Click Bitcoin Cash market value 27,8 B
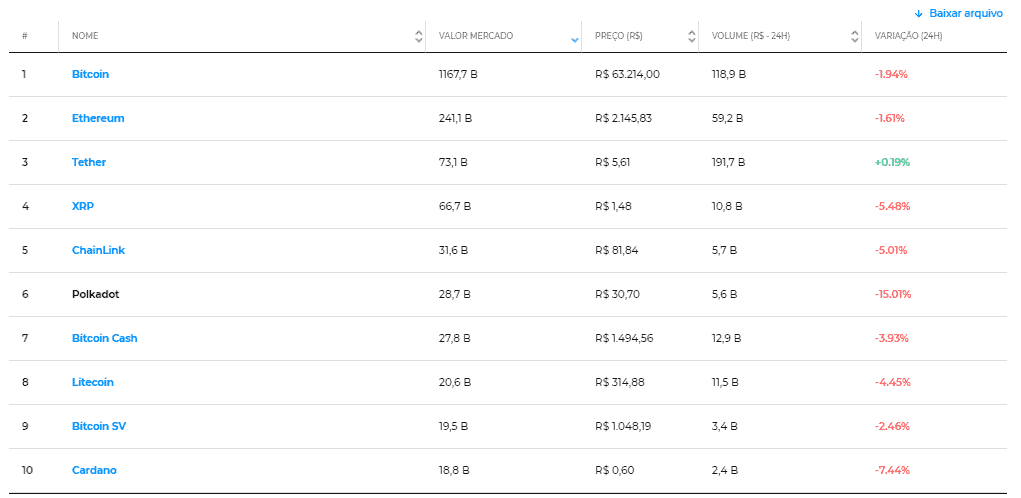The width and height of the screenshot is (1021, 498). tap(455, 339)
